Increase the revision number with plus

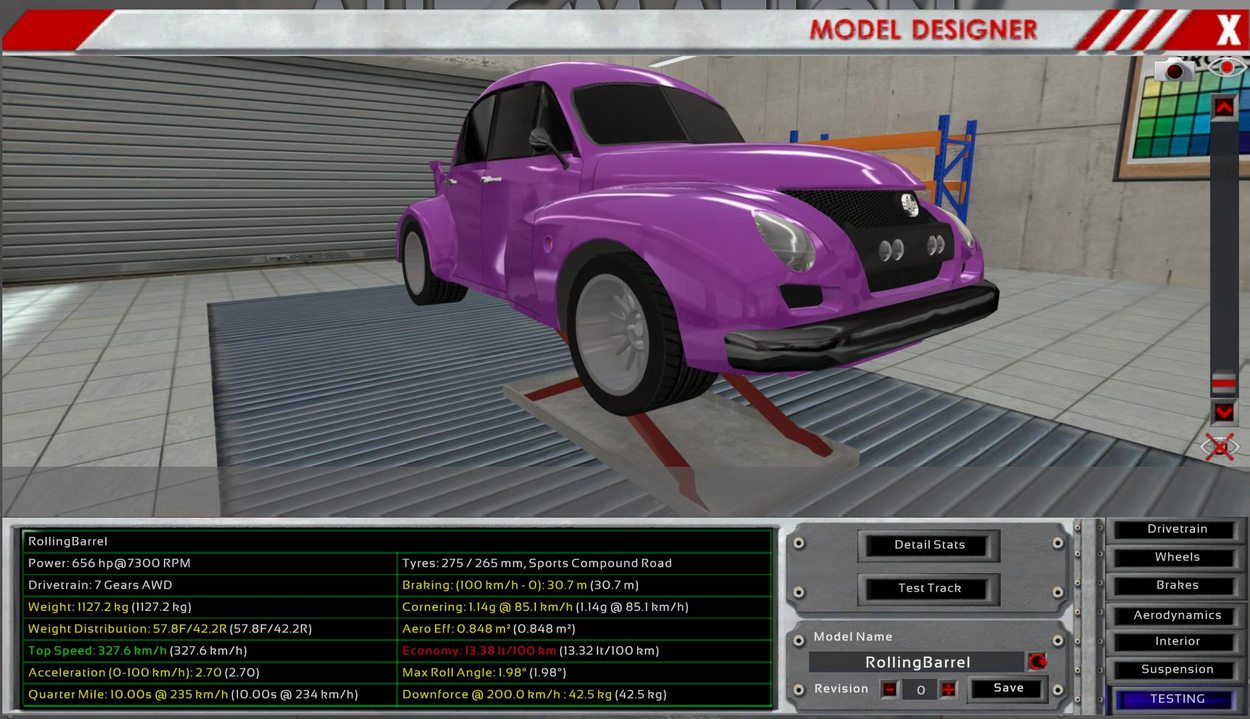[948, 689]
